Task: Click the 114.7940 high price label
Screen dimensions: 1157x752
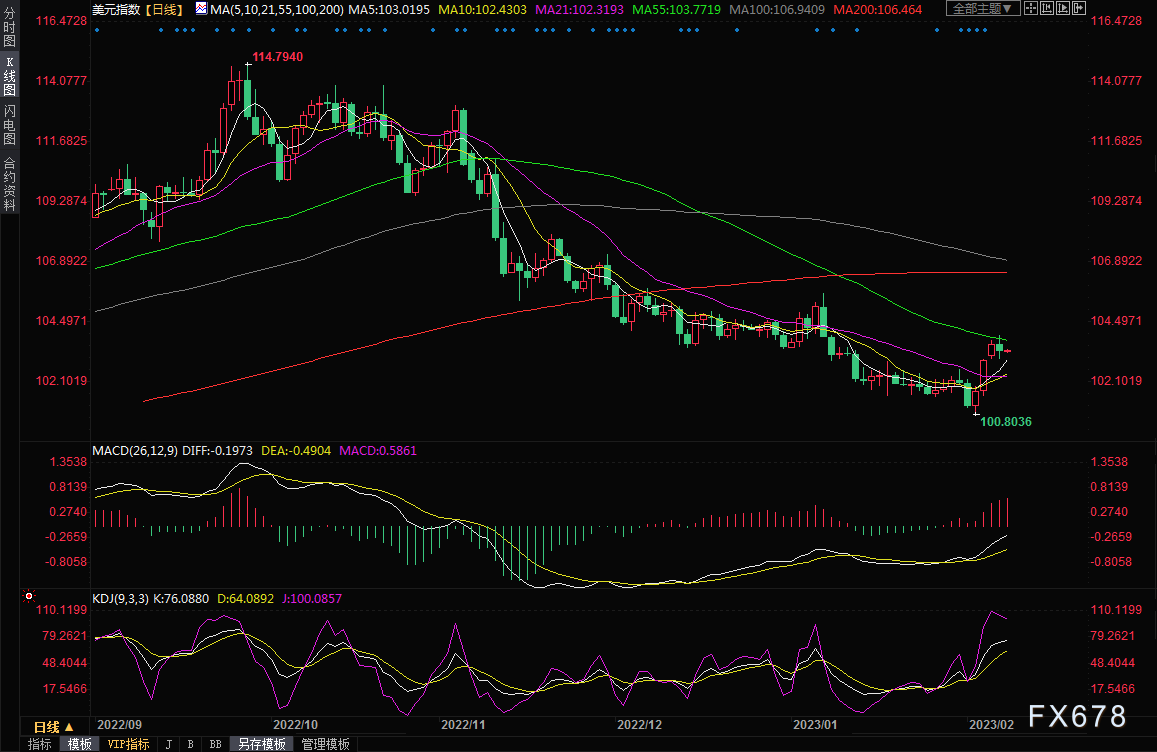Action: [x=277, y=57]
